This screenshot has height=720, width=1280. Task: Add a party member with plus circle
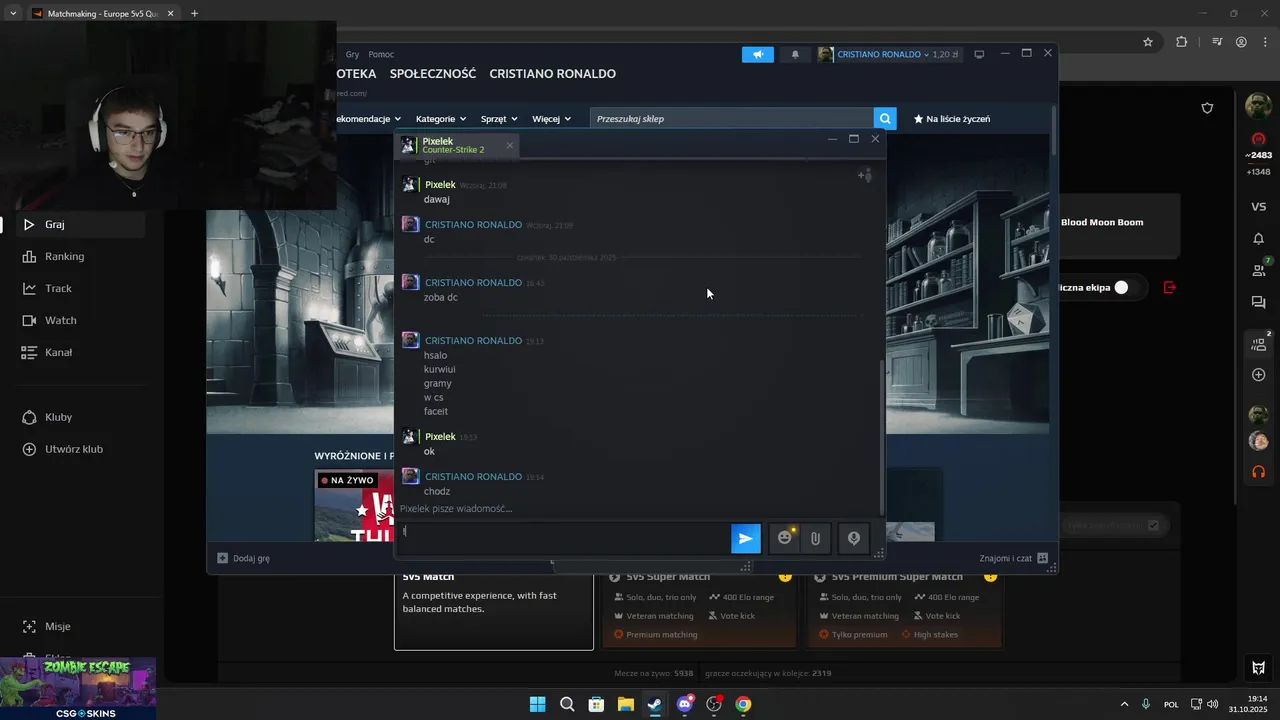point(1258,375)
